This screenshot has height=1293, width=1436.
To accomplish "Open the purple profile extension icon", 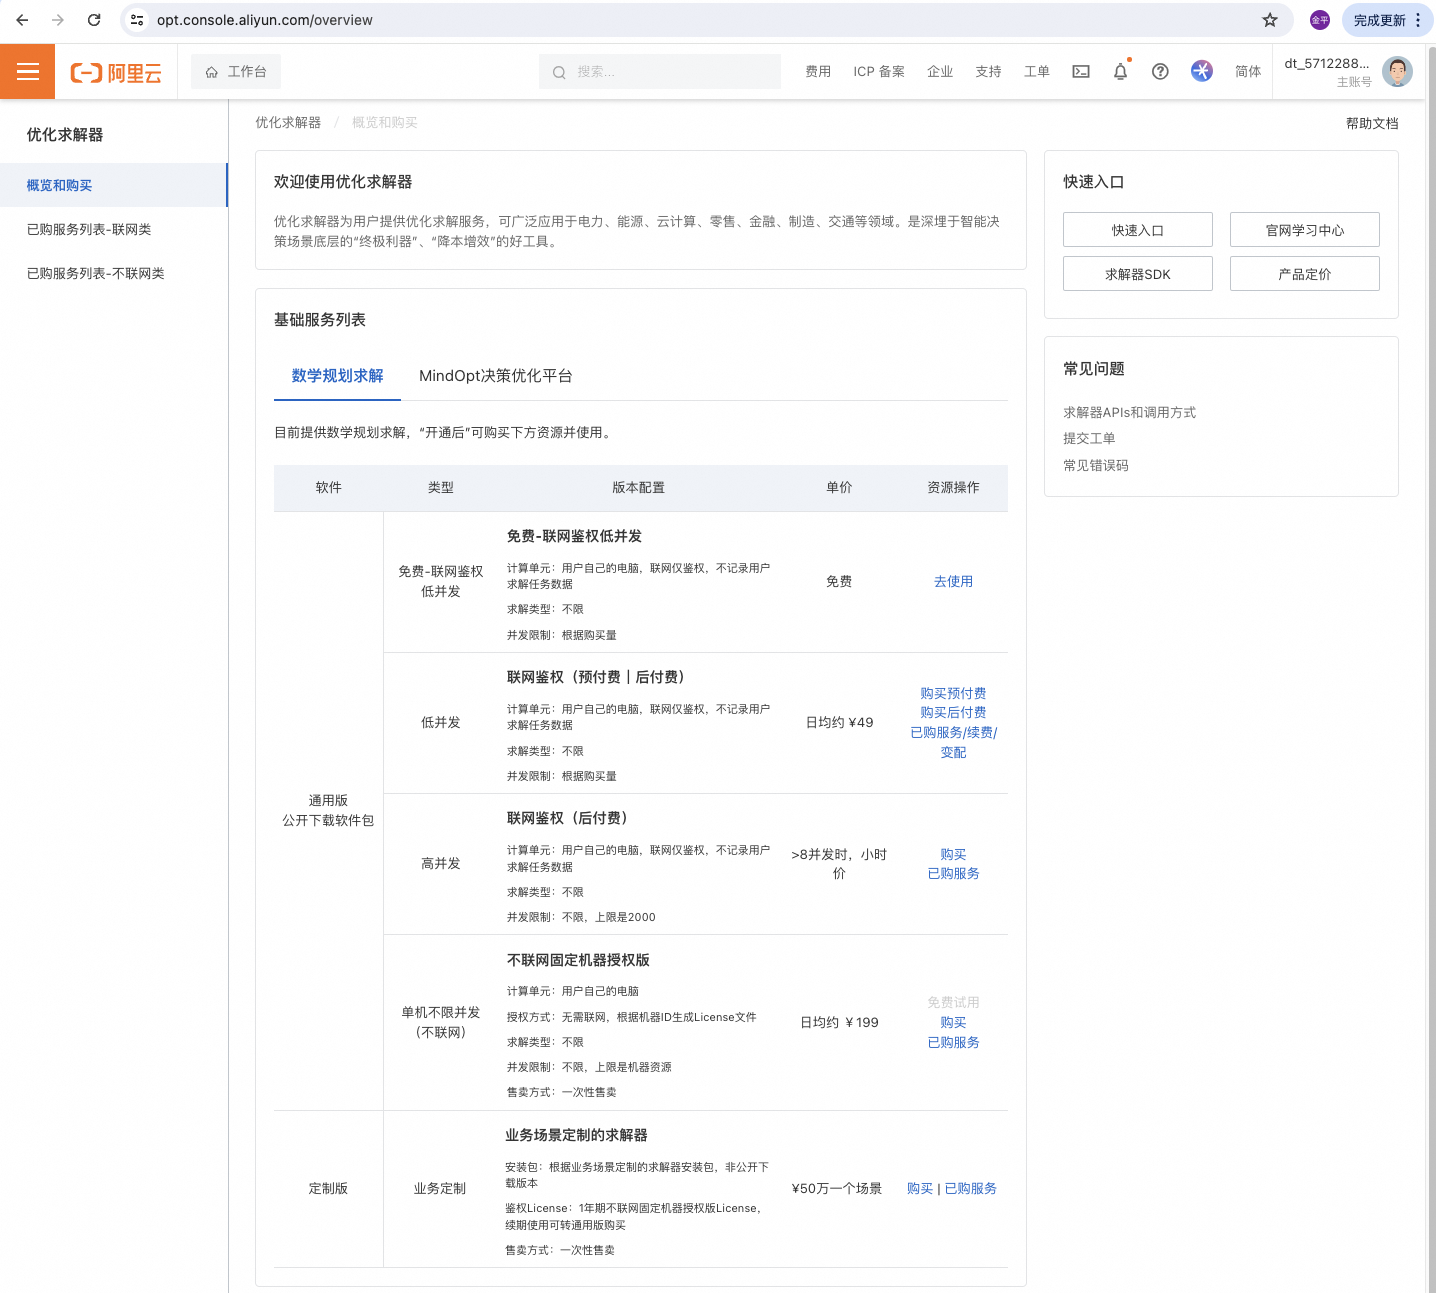I will (x=1320, y=20).
